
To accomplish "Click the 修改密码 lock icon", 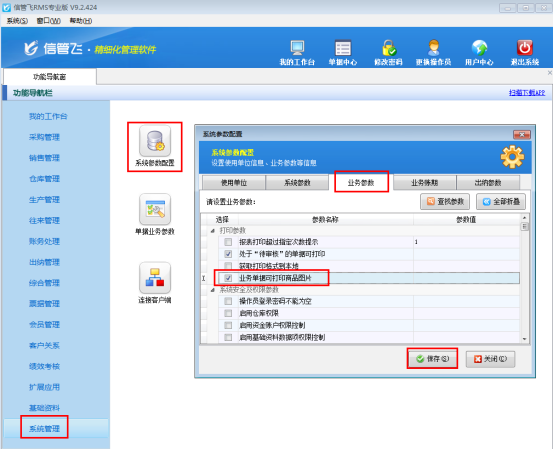I will click(x=388, y=48).
